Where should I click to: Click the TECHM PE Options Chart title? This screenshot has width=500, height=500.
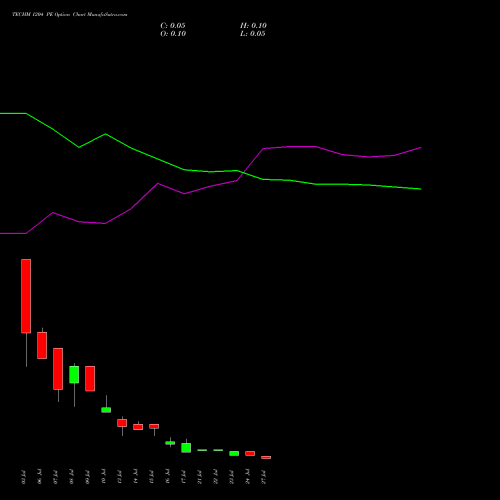pos(70,15)
